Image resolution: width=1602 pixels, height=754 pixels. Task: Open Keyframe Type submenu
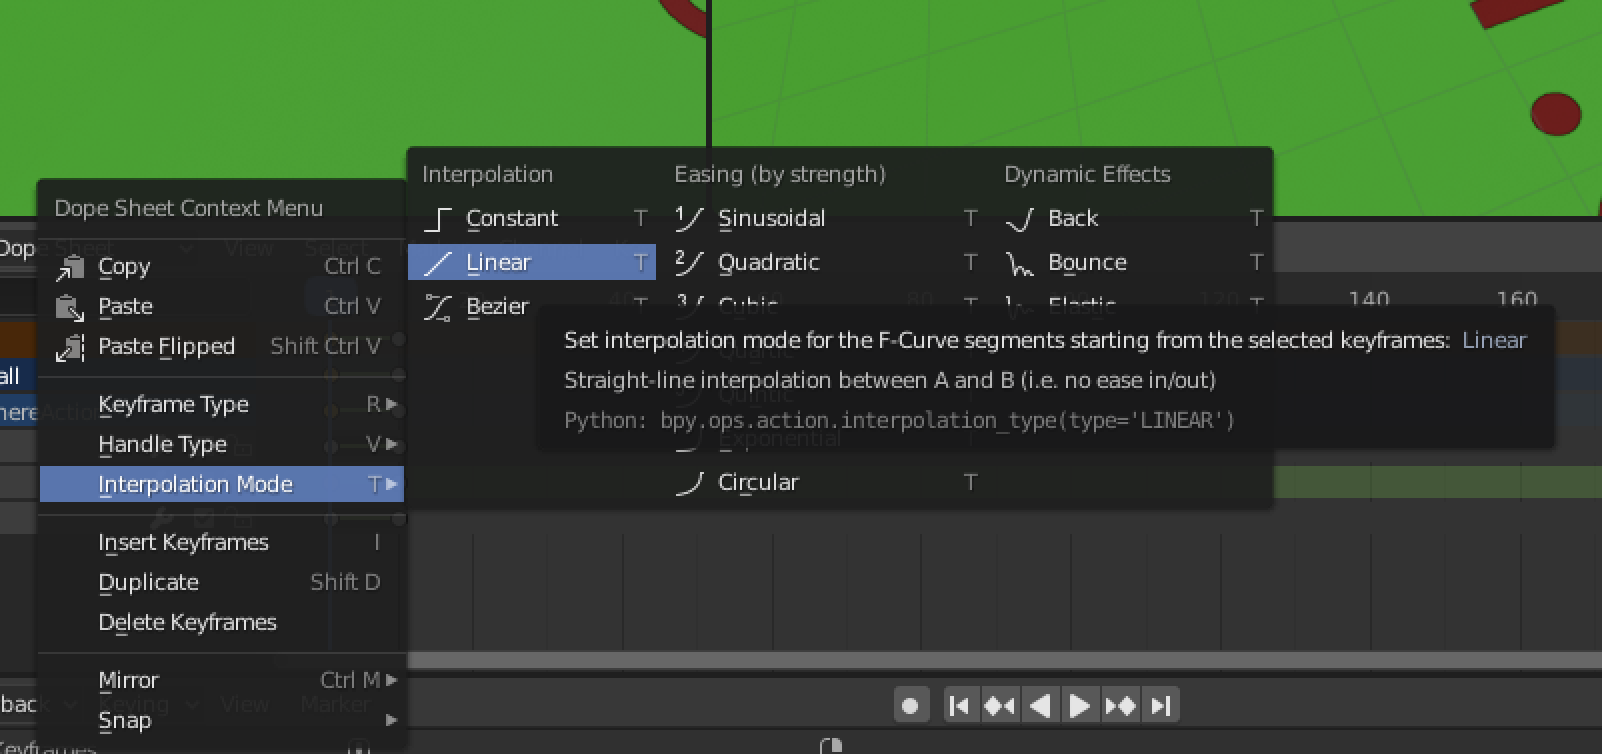click(x=221, y=404)
